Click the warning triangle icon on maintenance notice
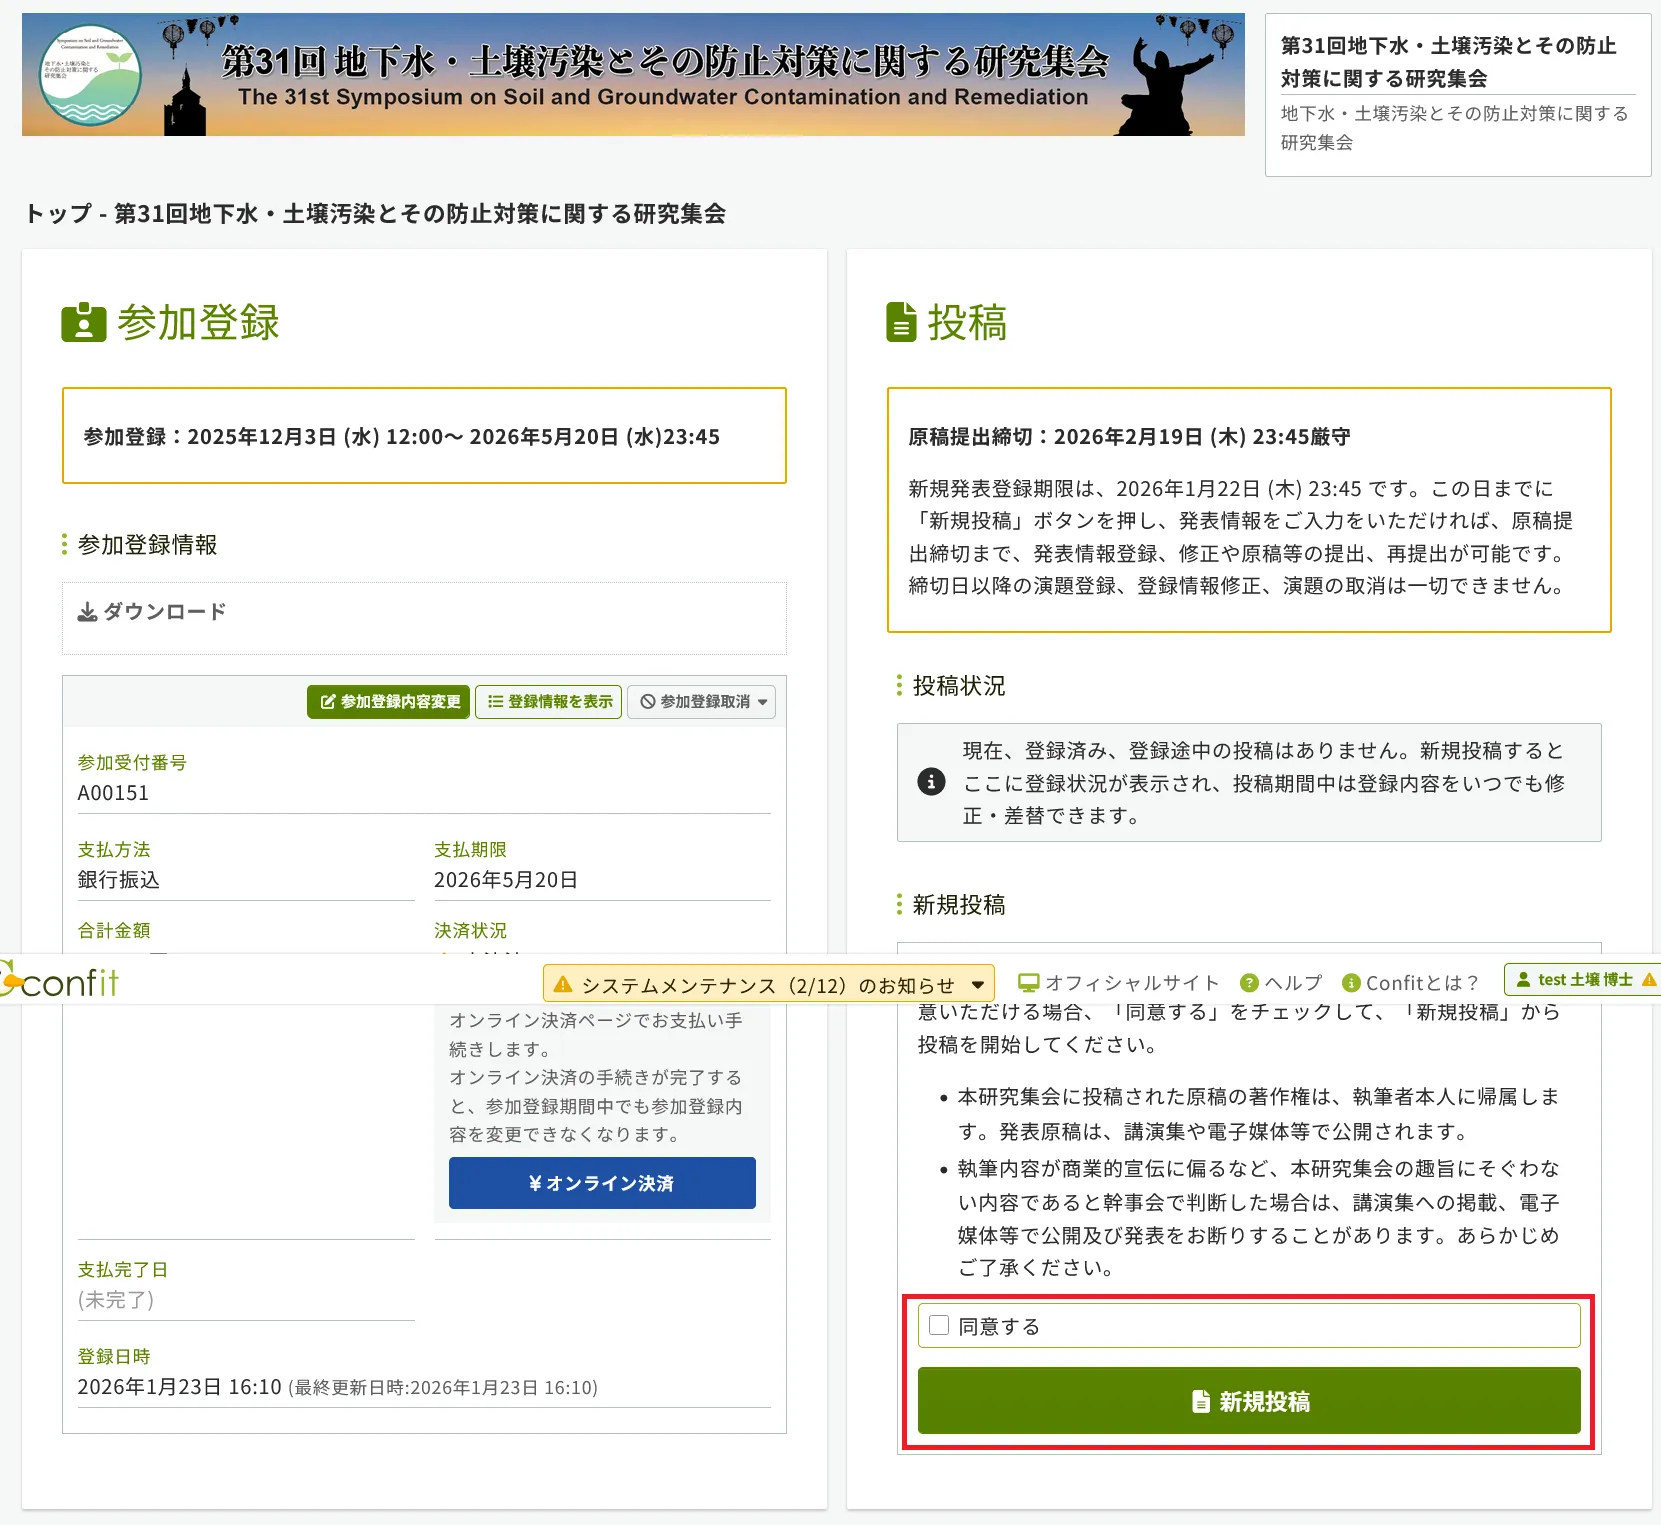This screenshot has height=1525, width=1661. 563,985
